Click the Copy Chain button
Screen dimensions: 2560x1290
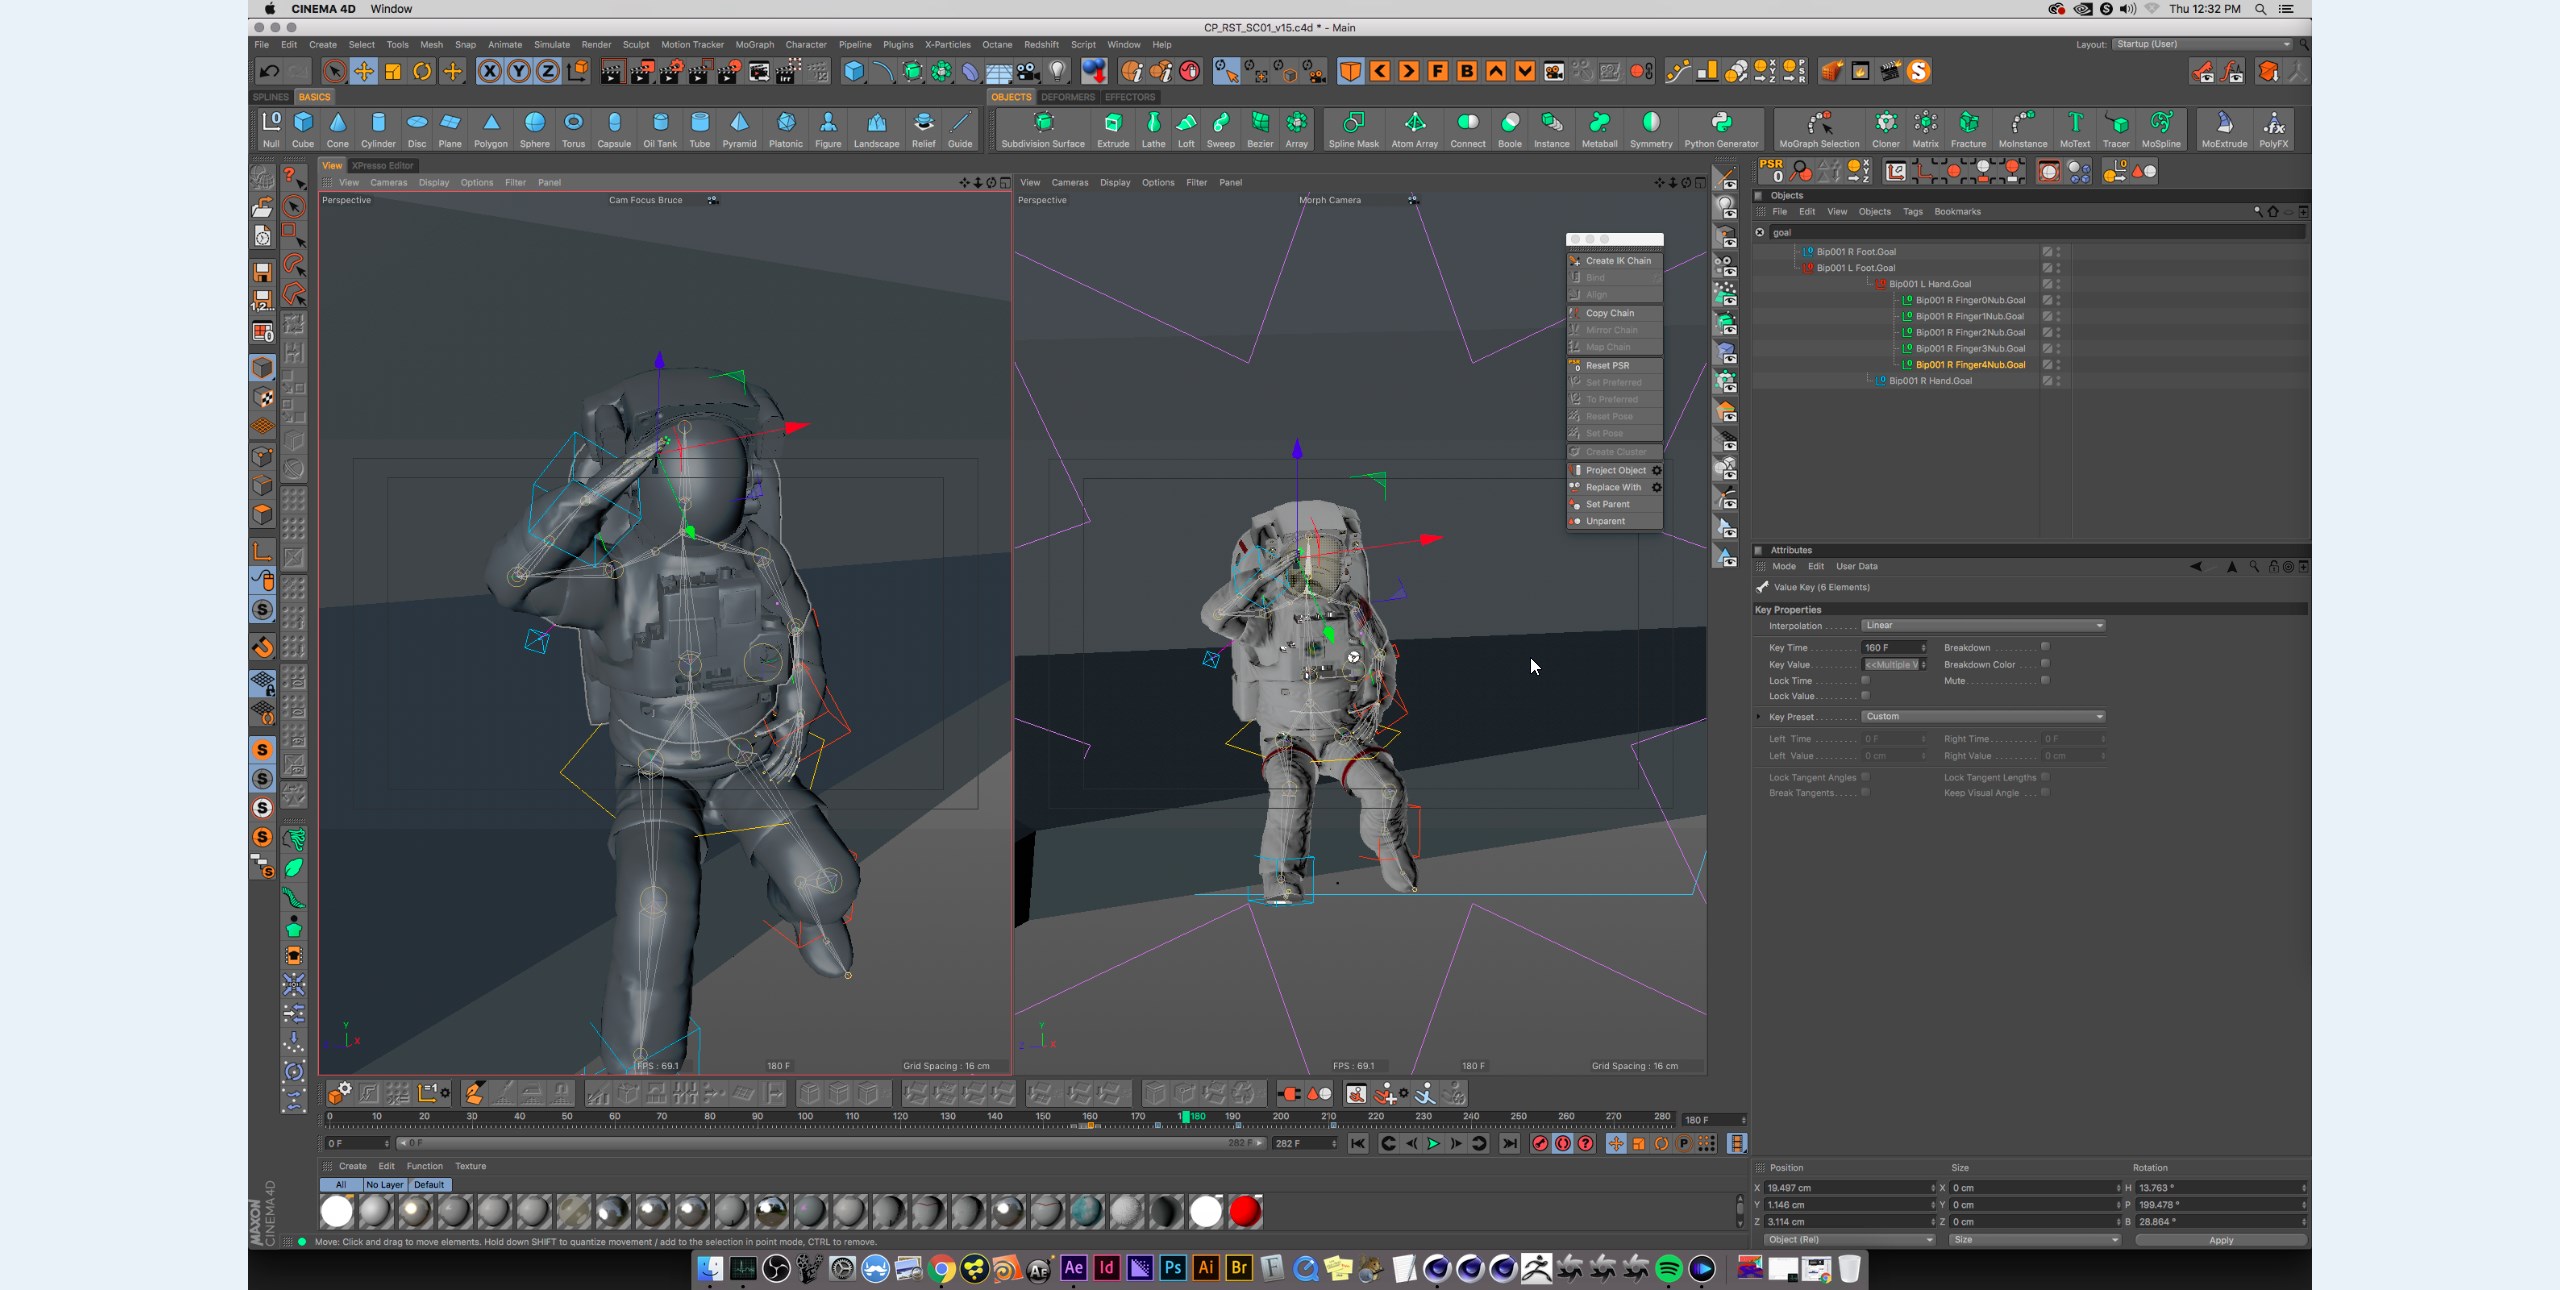point(1614,313)
